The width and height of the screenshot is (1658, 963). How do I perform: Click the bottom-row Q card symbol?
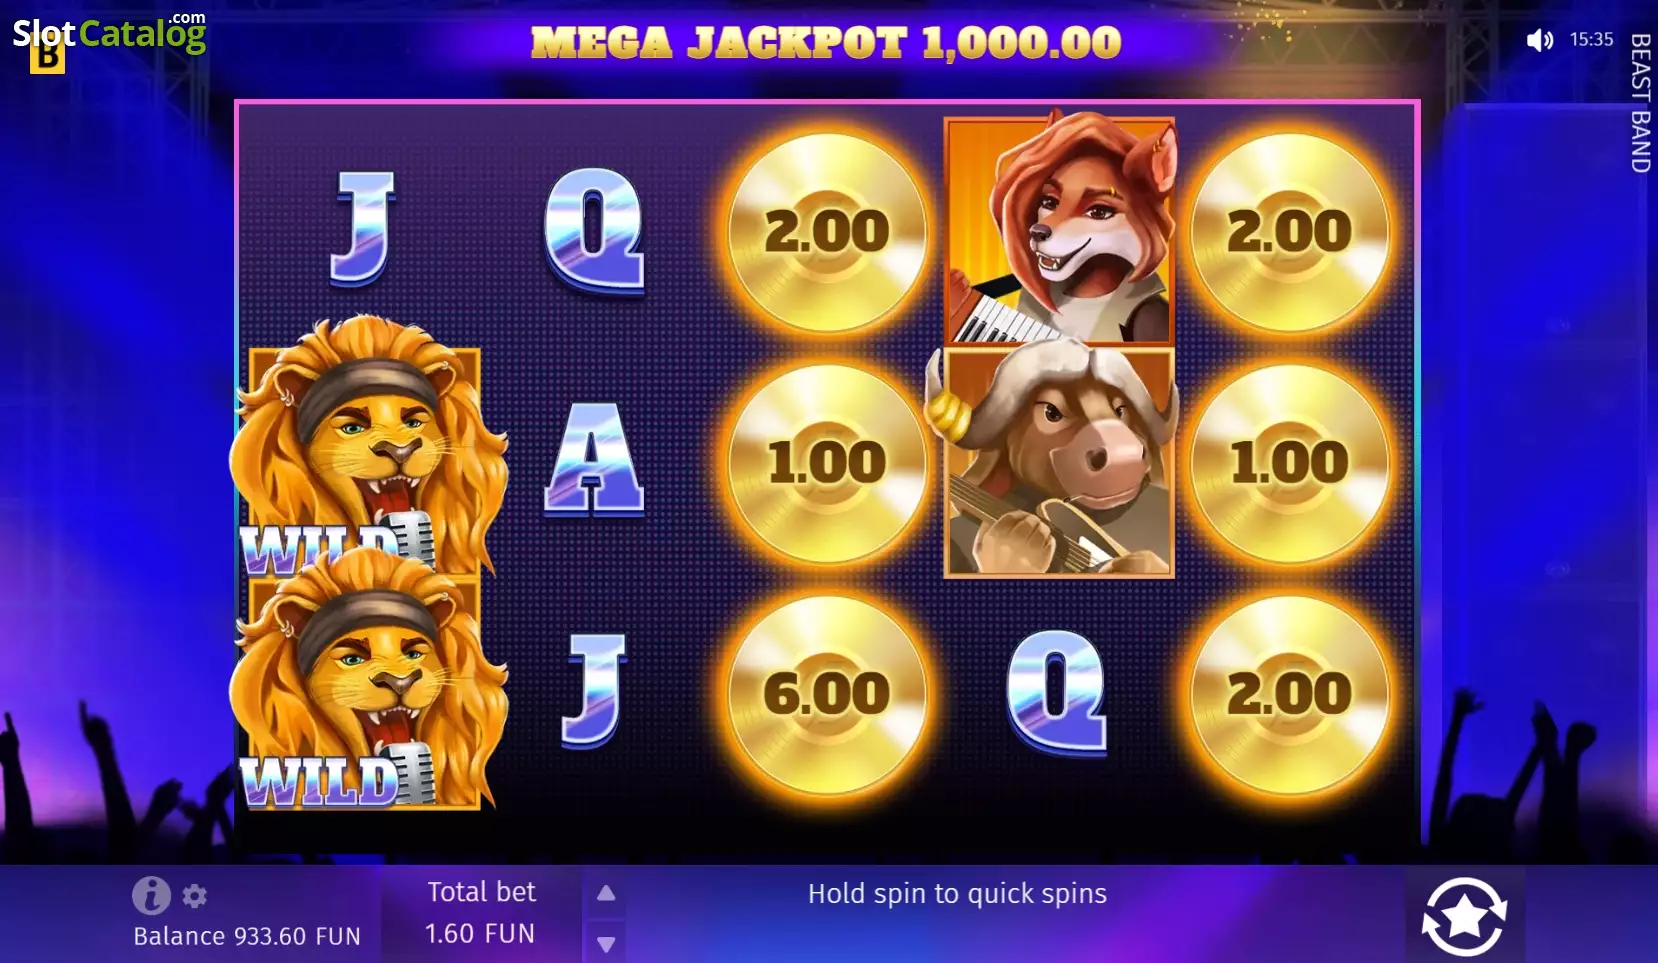coord(1057,691)
